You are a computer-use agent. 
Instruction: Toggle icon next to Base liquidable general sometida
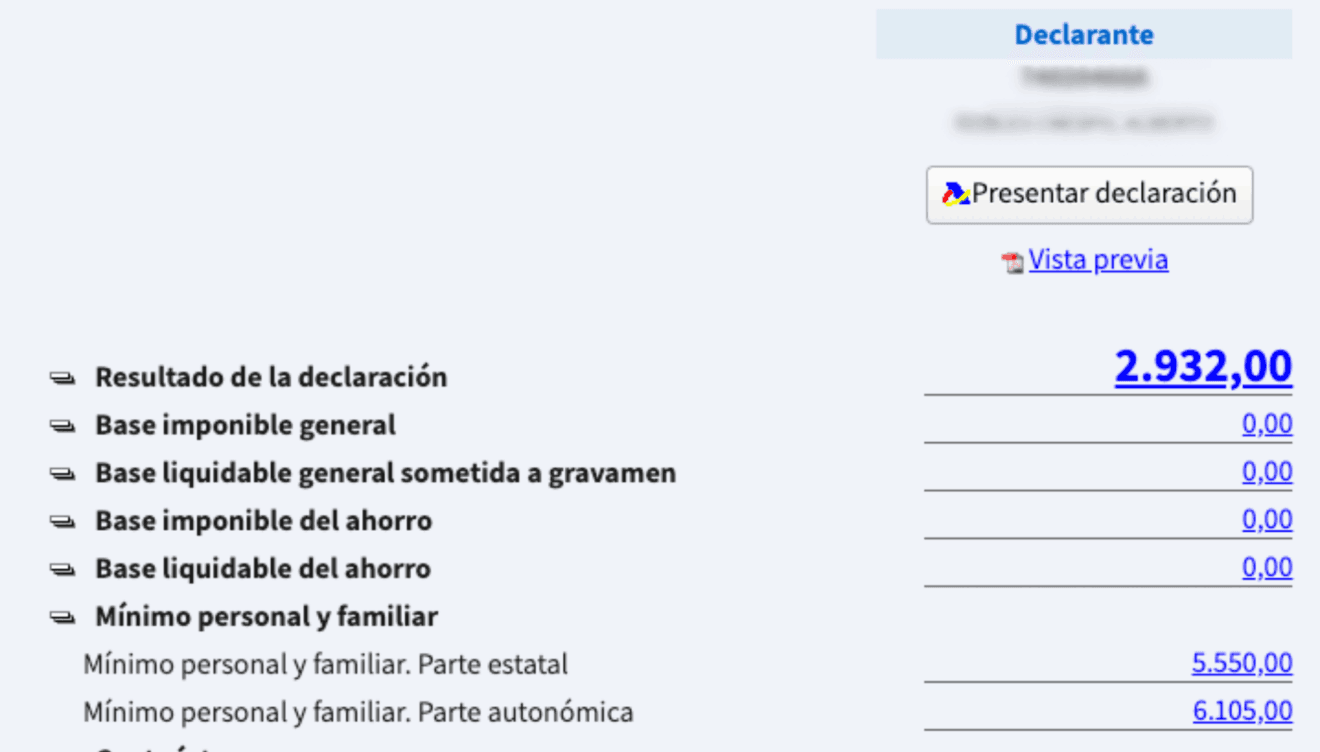click(x=62, y=474)
